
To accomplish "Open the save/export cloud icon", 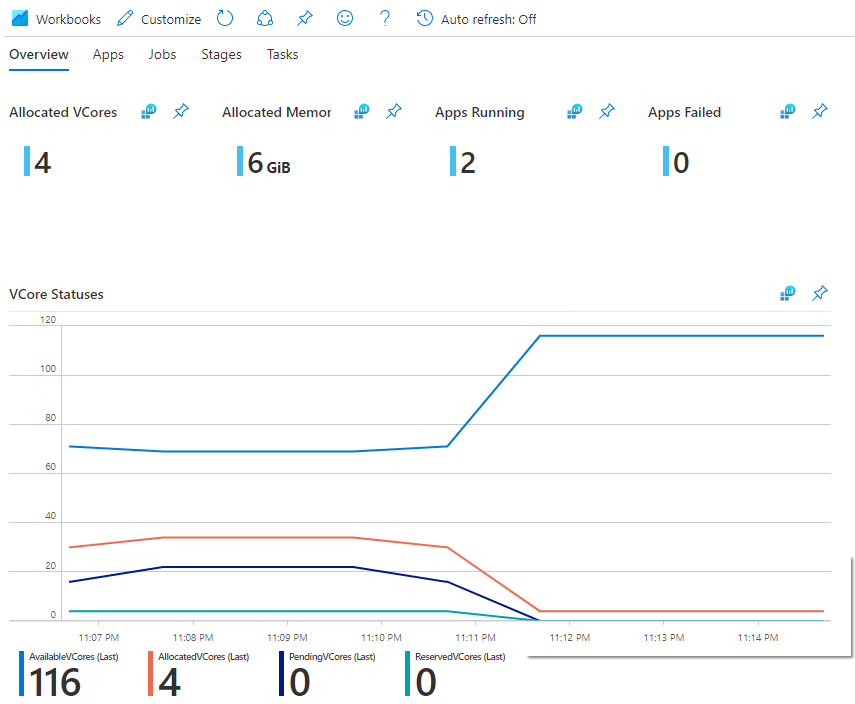I will [x=265, y=18].
